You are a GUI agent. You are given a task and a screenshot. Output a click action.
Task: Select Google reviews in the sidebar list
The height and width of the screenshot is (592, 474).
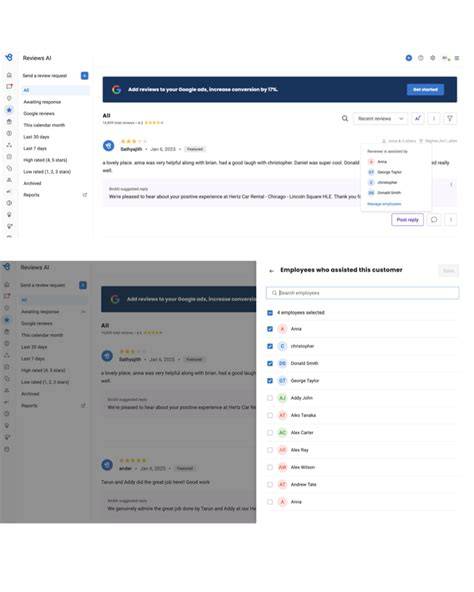(x=39, y=114)
